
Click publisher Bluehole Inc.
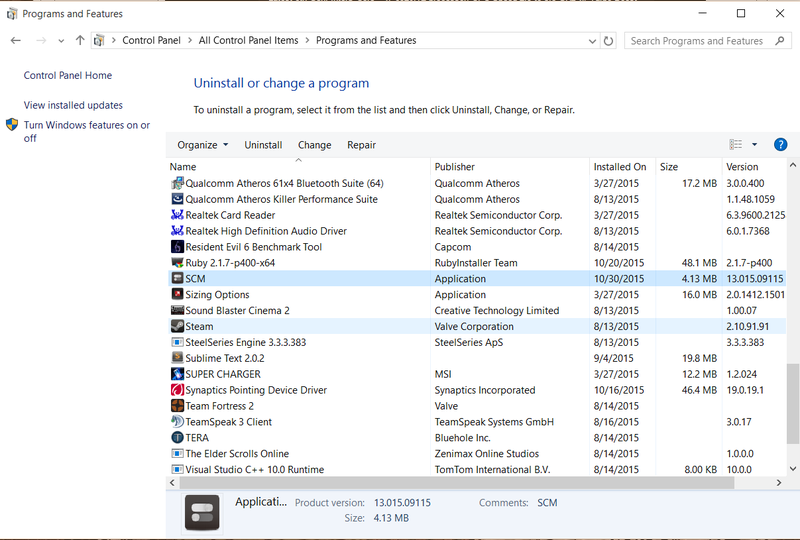click(x=462, y=437)
